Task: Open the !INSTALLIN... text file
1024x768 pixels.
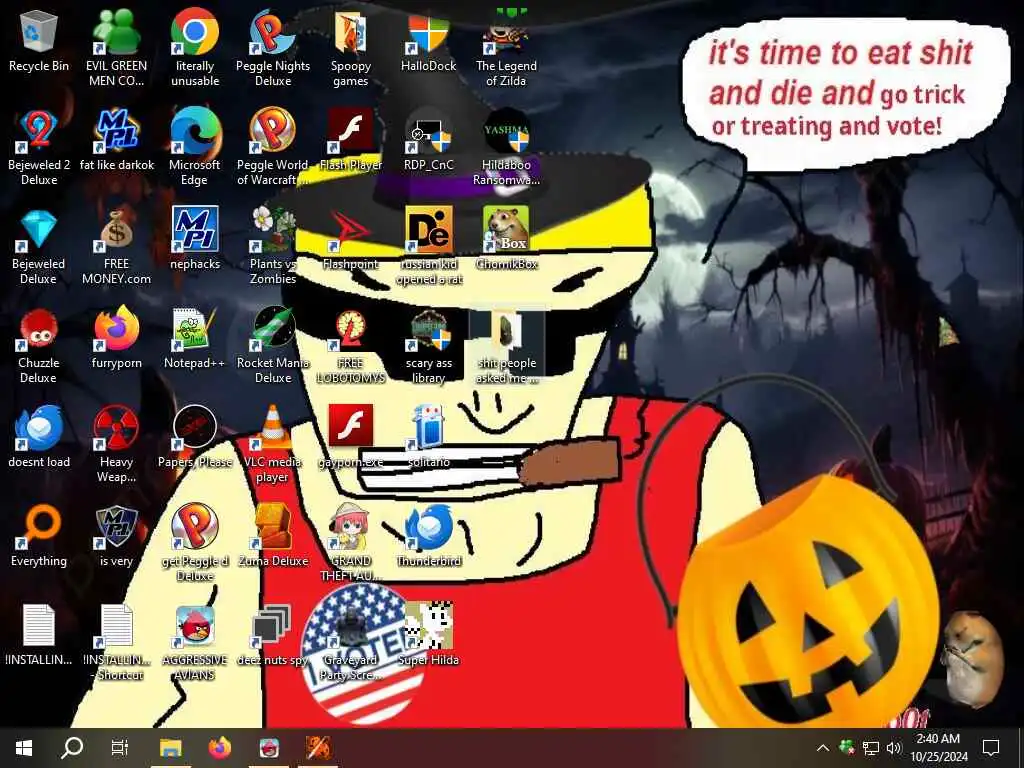Action: [x=39, y=635]
